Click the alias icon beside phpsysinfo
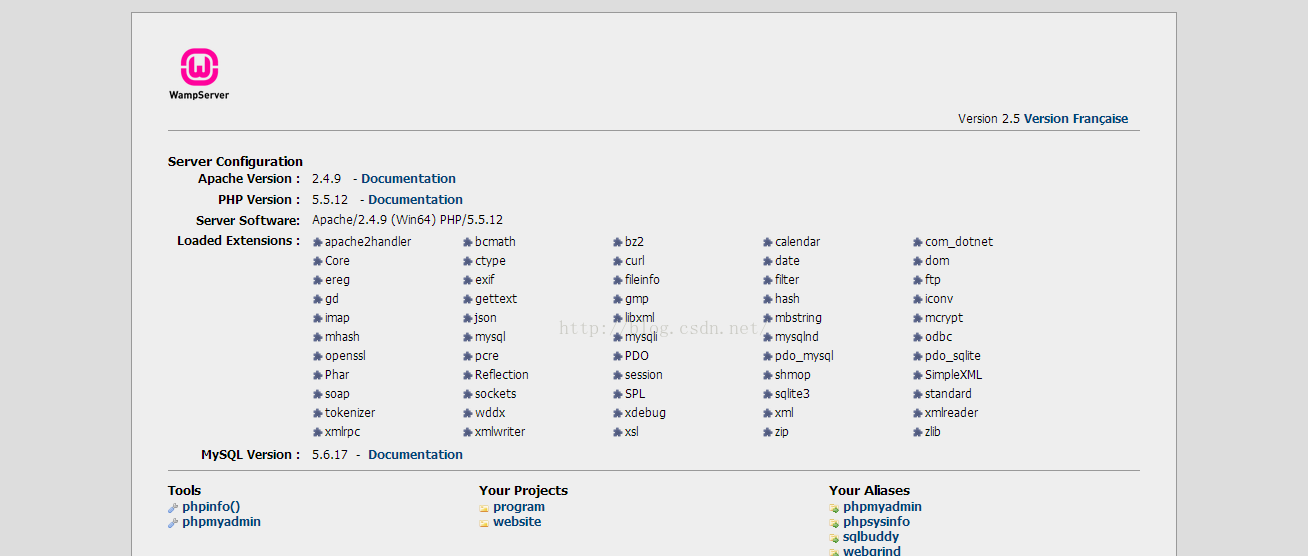This screenshot has width=1308, height=556. [x=834, y=523]
